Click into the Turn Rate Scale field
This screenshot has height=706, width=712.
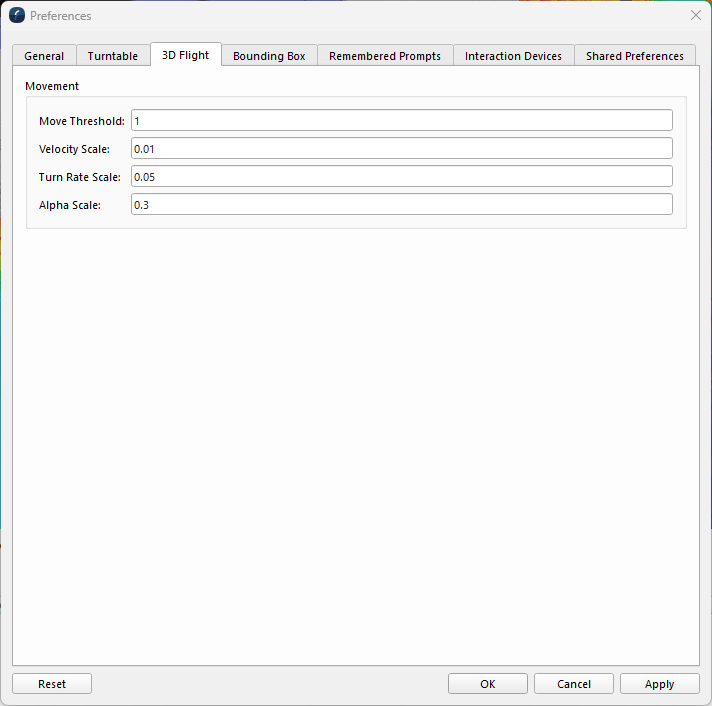coord(402,177)
